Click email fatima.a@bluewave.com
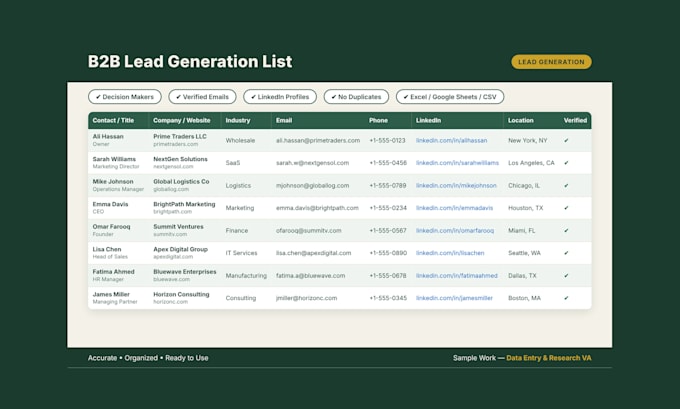This screenshot has height=409, width=680. [311, 276]
